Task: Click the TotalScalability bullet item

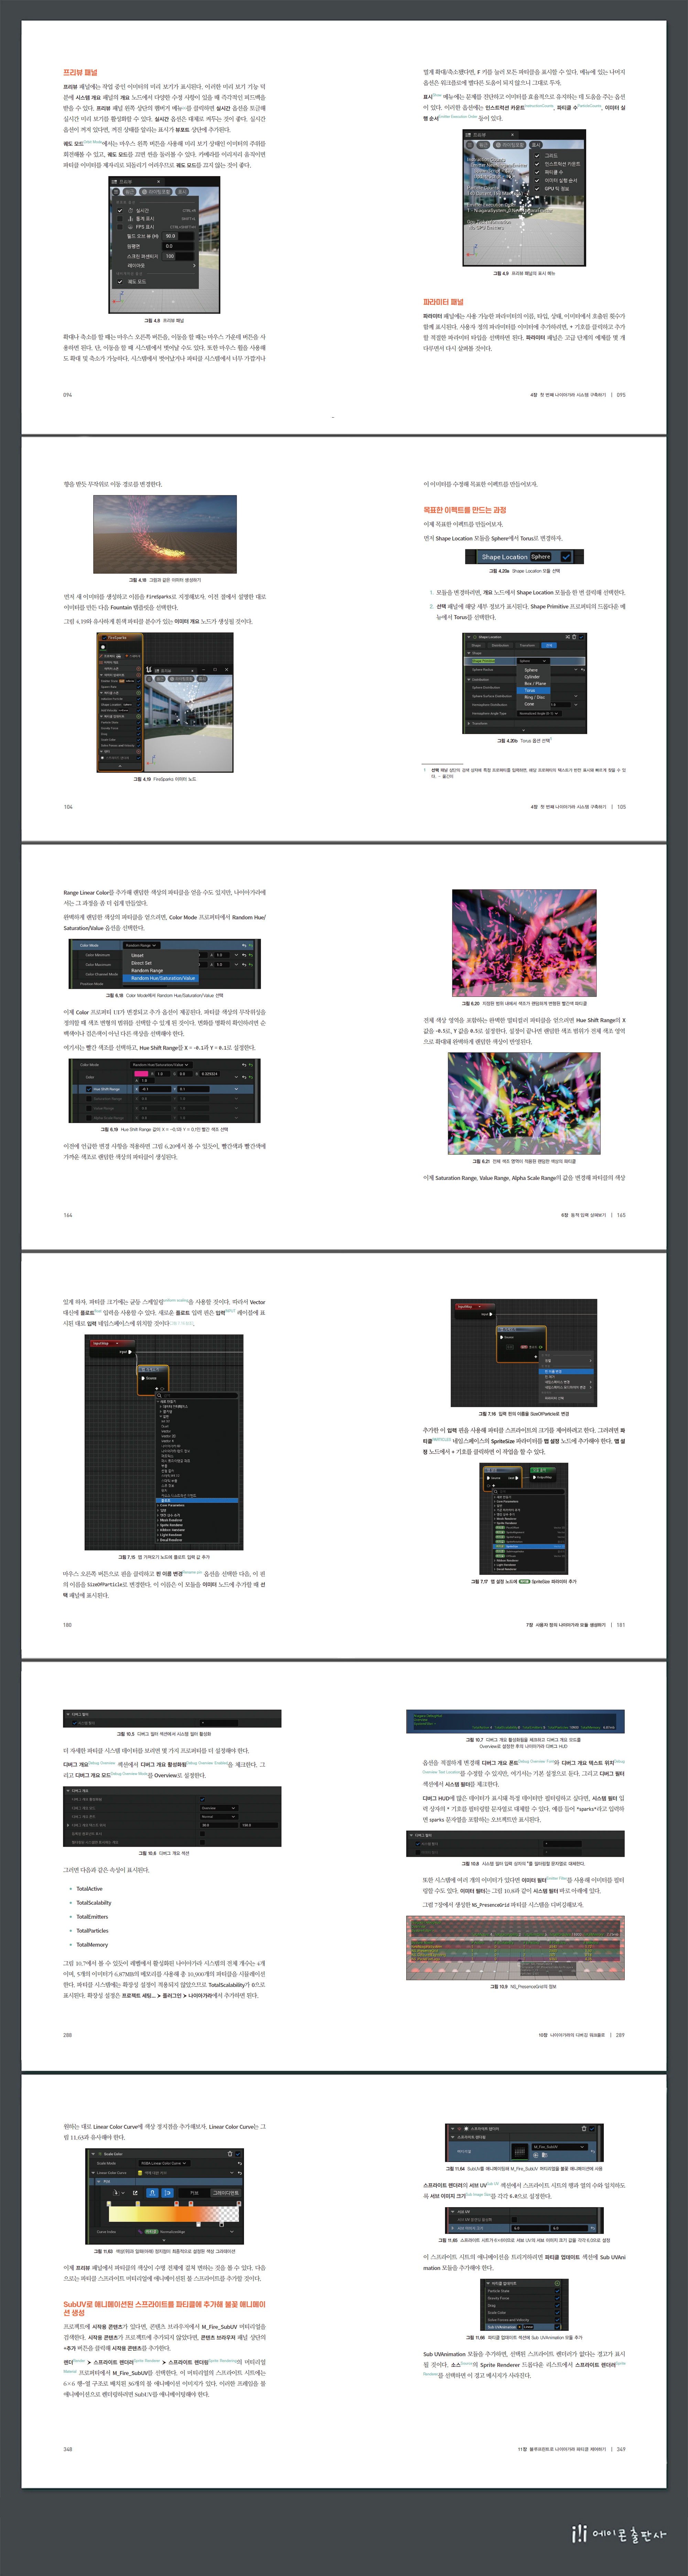Action: tap(94, 1903)
